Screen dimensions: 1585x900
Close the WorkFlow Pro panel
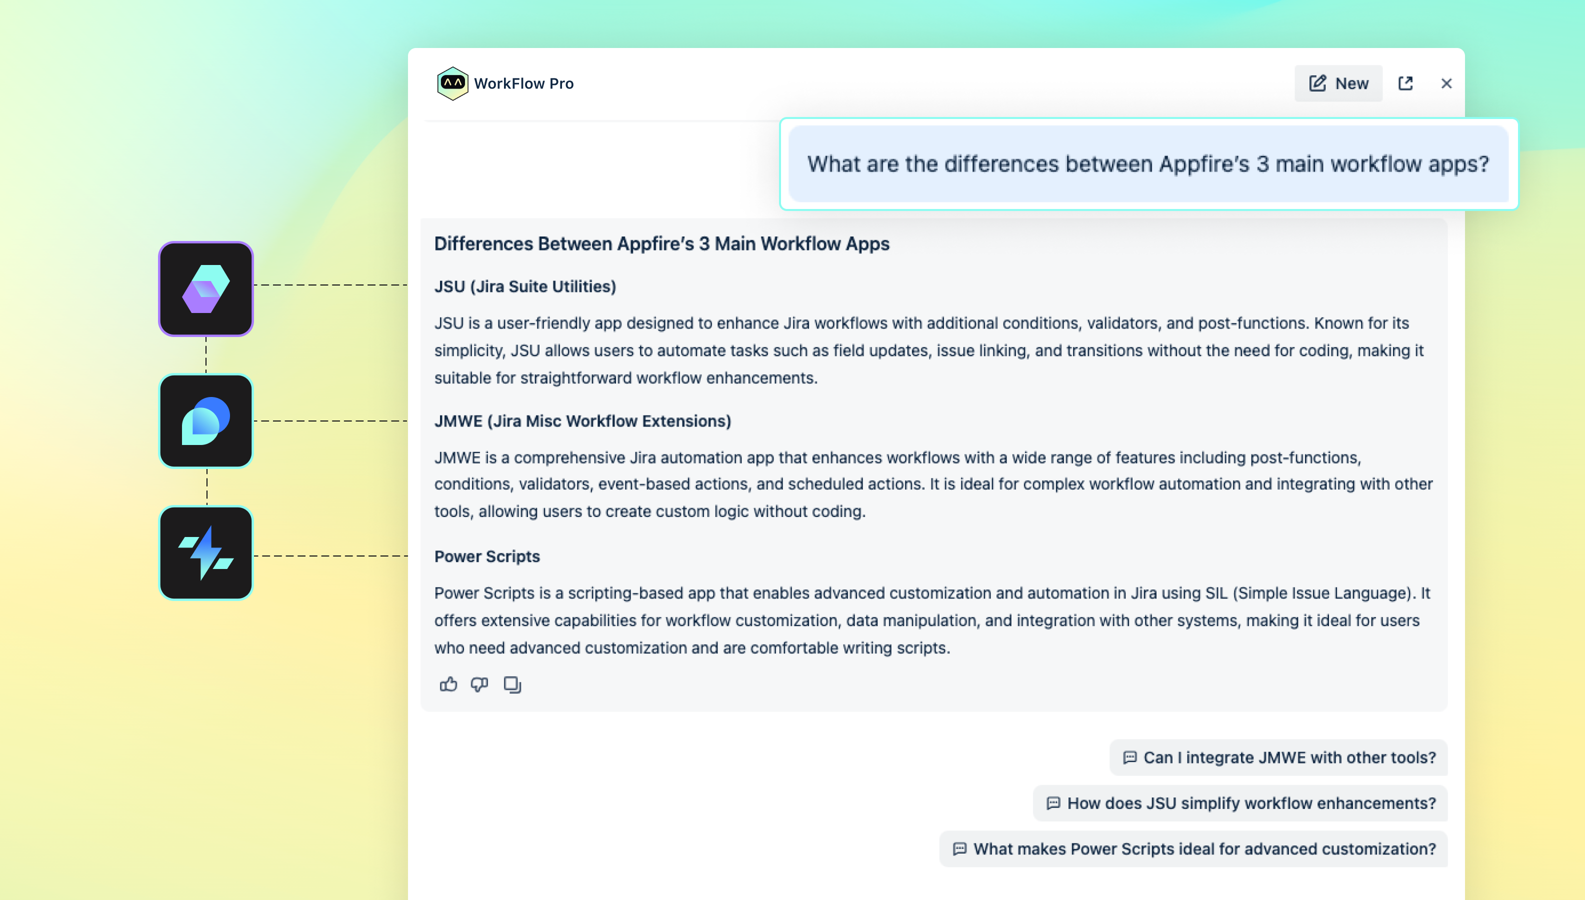coord(1446,83)
